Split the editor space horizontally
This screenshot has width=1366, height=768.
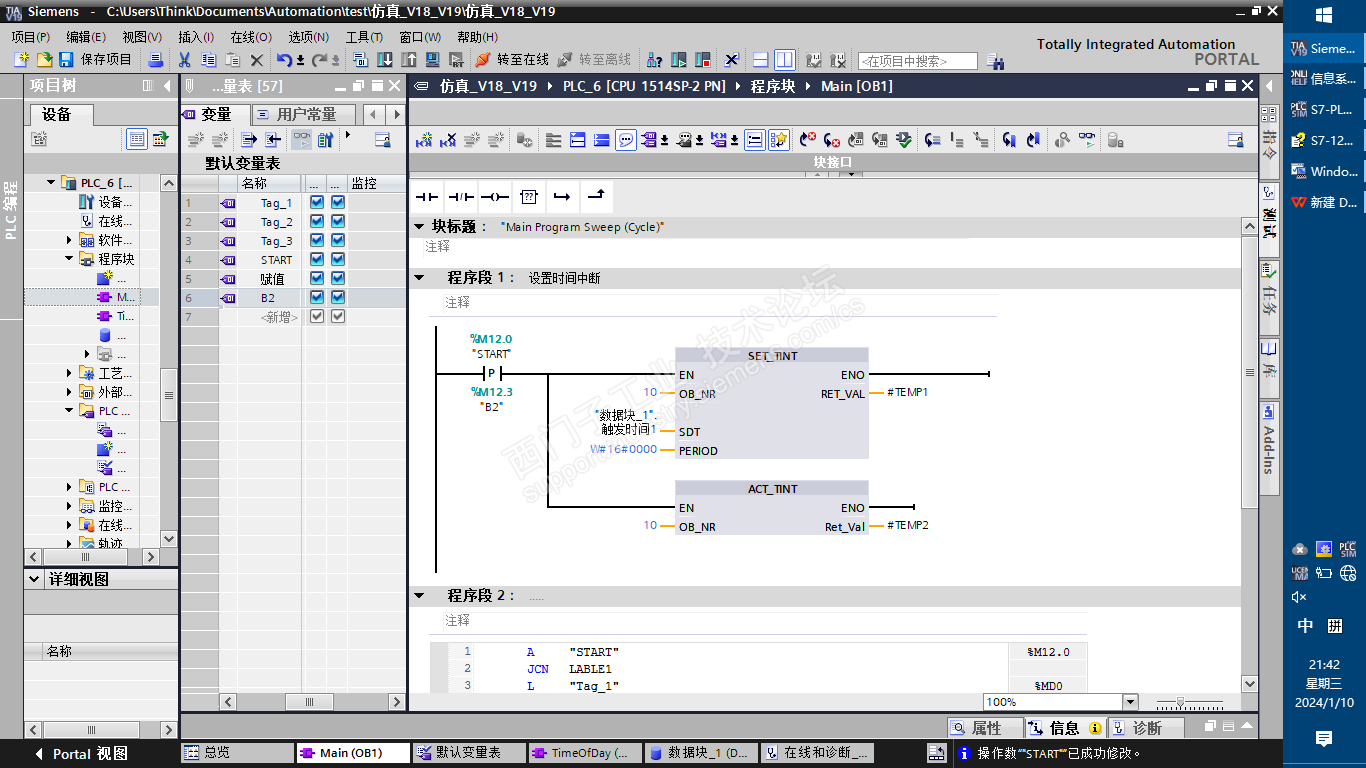pos(760,60)
